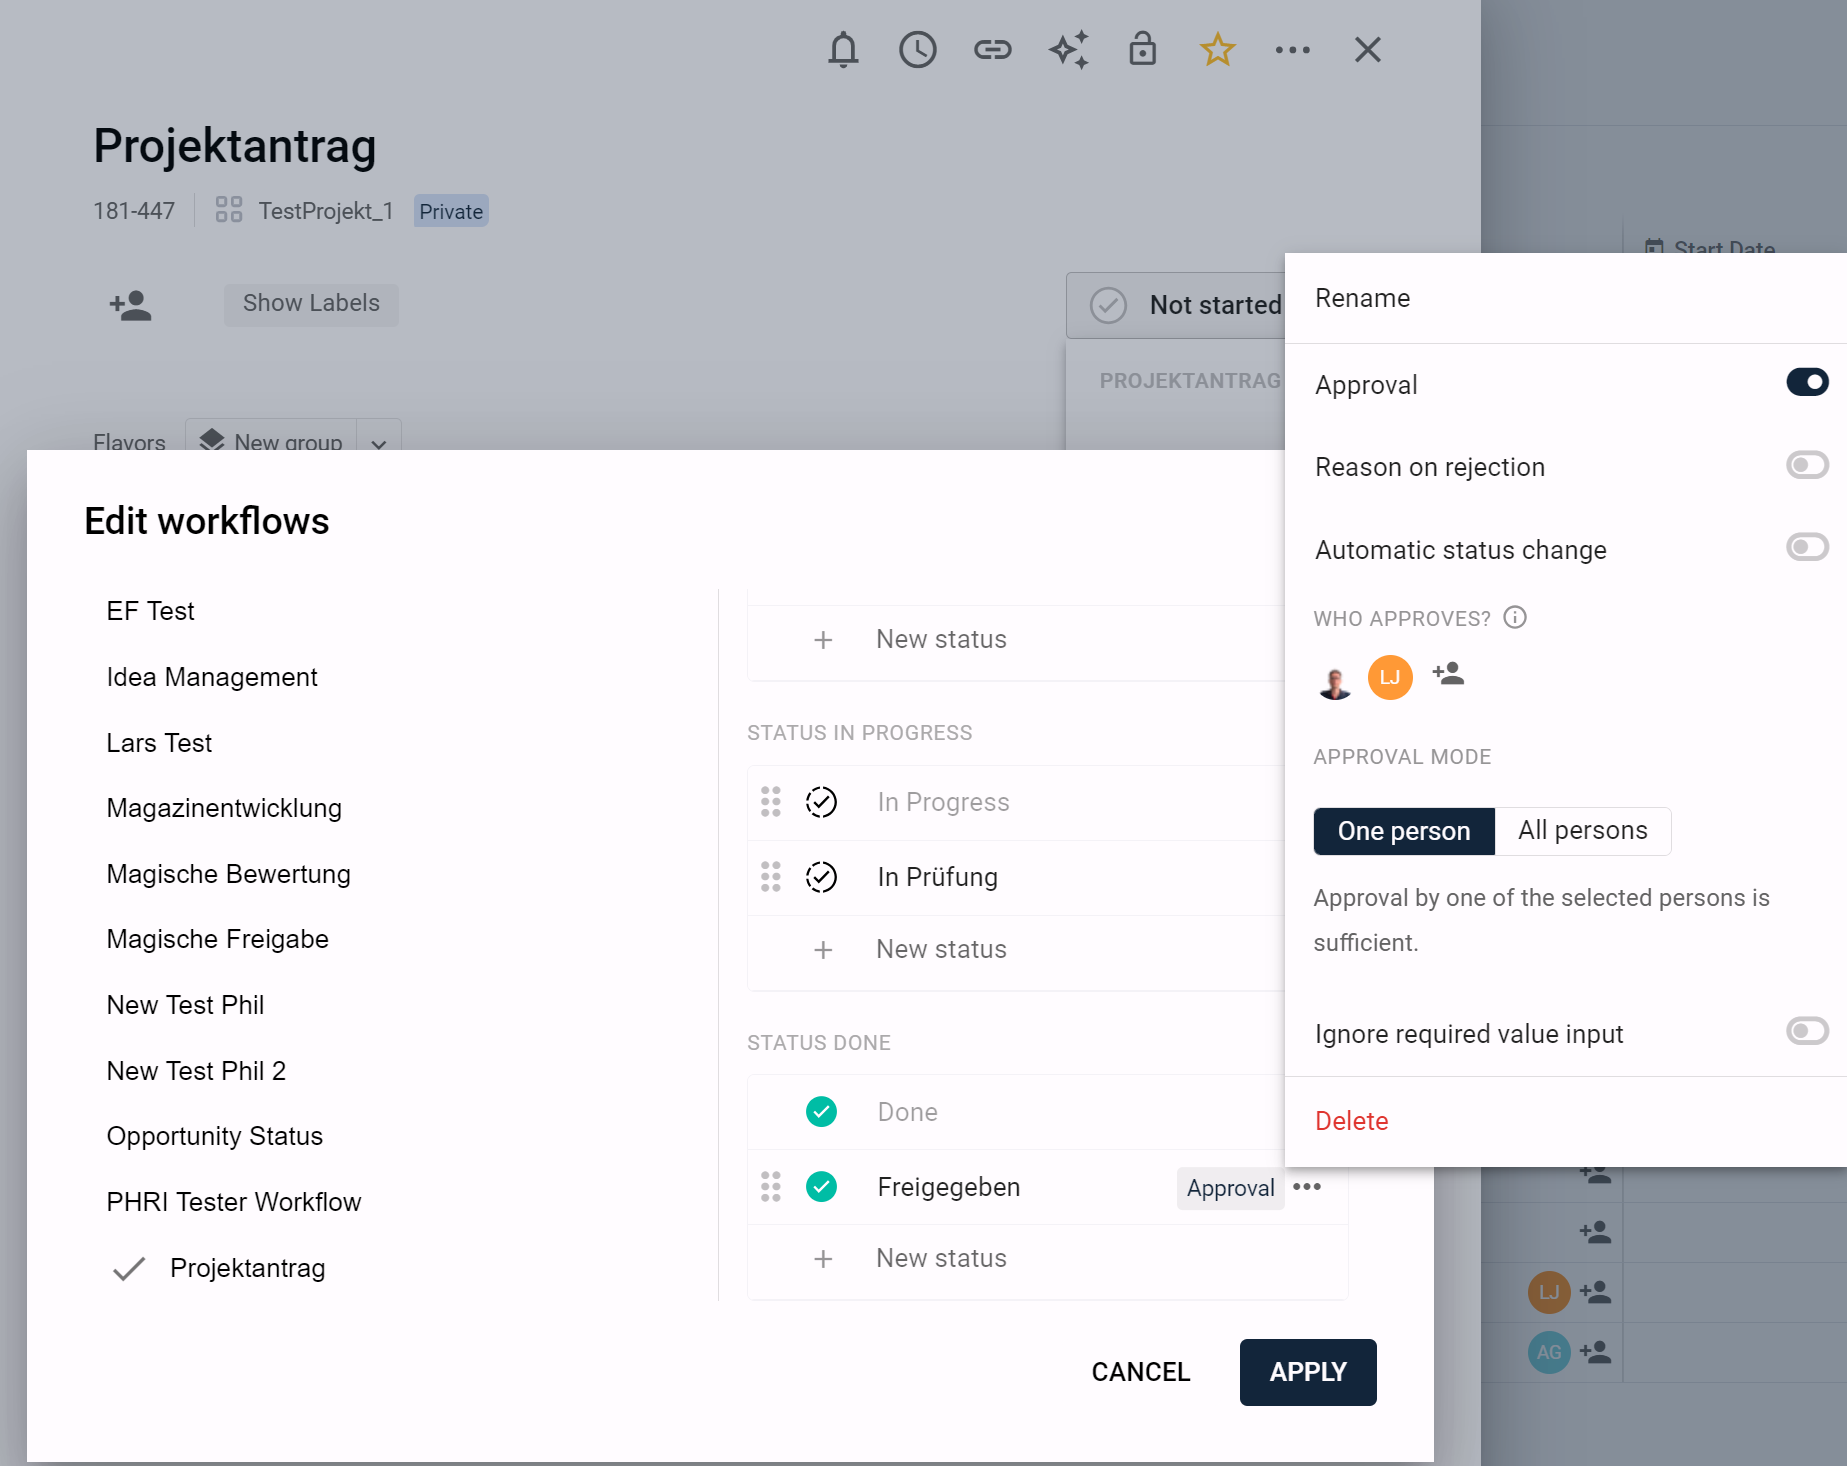Click the info icon beside Who Approves

pyautogui.click(x=1515, y=617)
